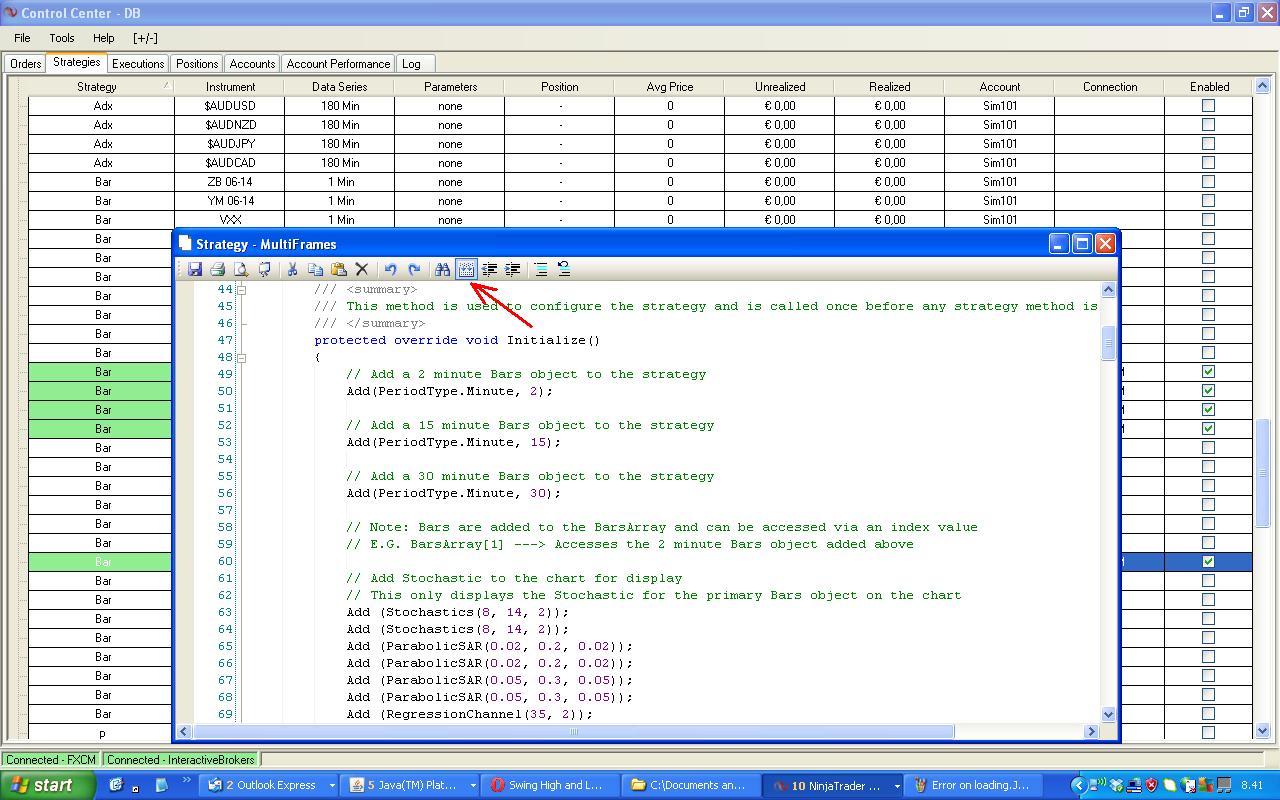Enable the Adx $AUDCAD strategy checkbox

[1208, 162]
